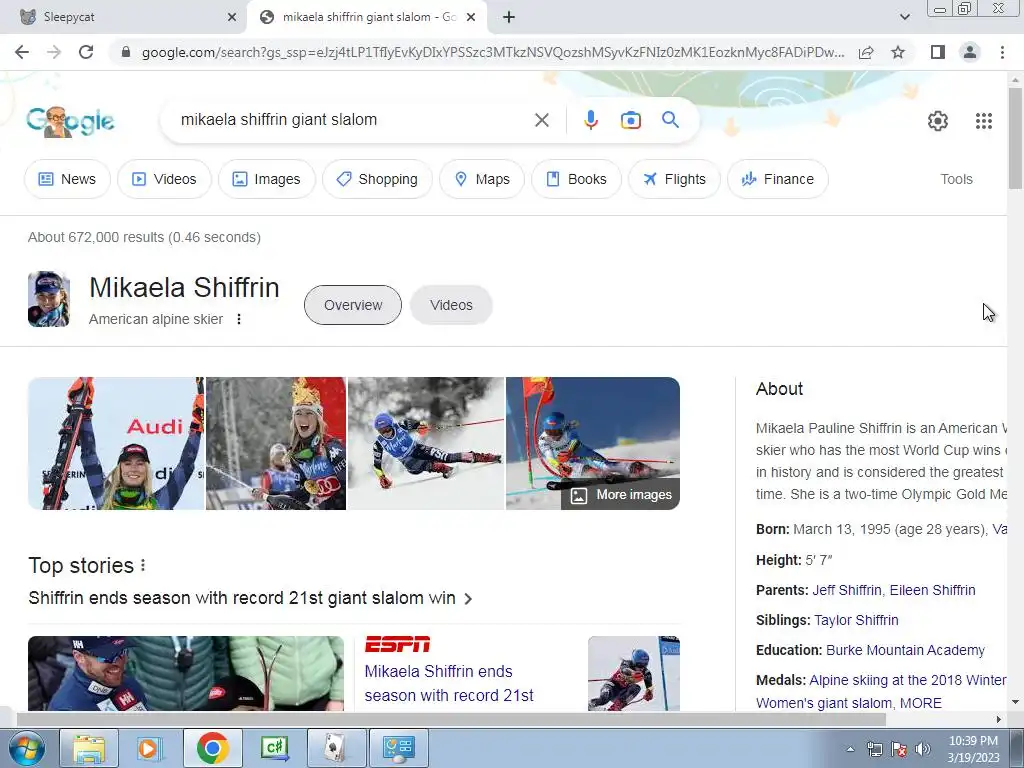1024x768 pixels.
Task: Click the MORE medals link
Action: pos(921,703)
